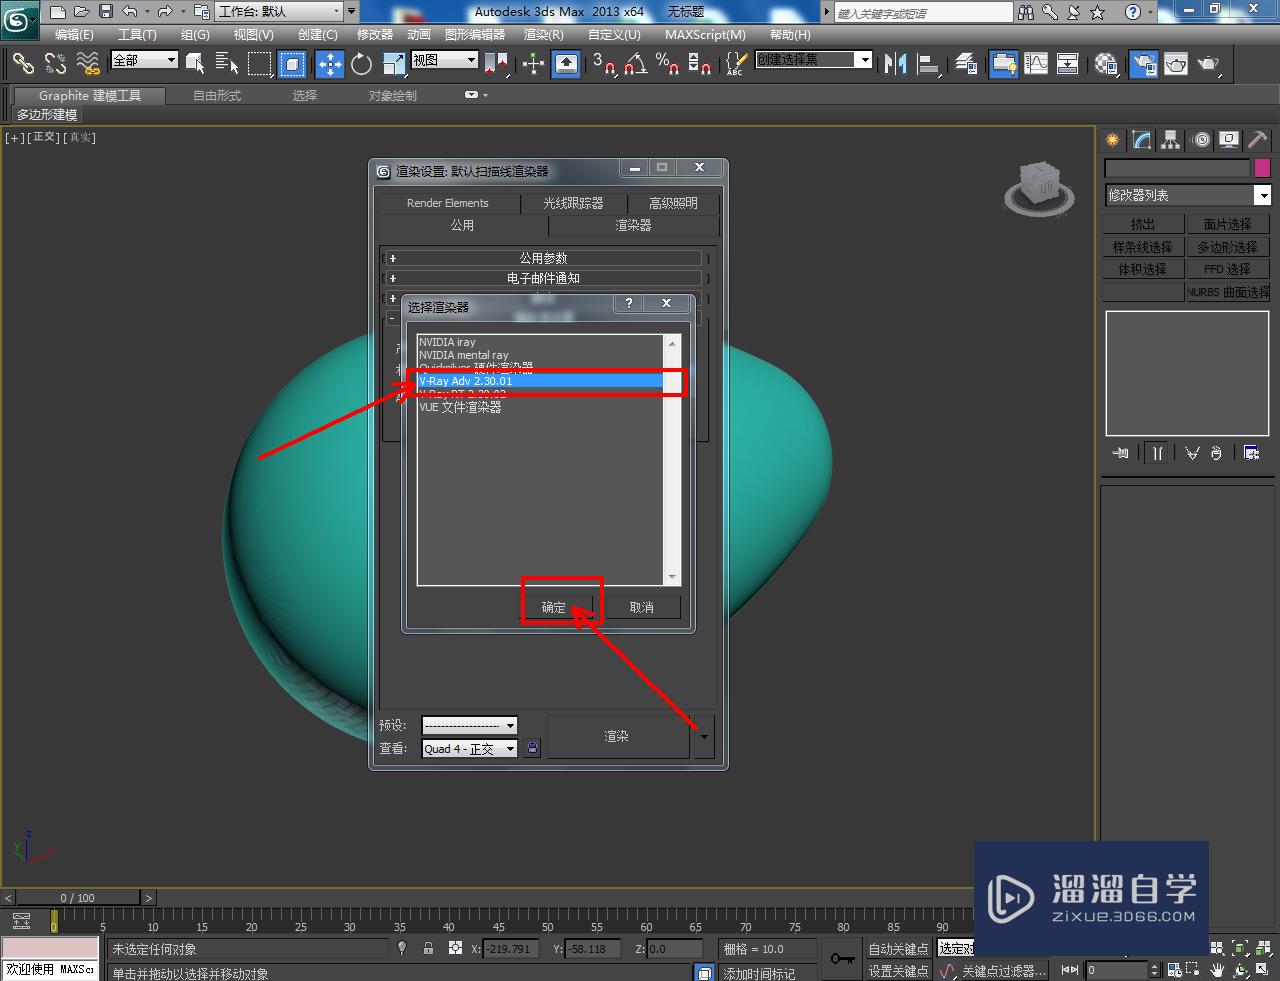This screenshot has height=981, width=1280.
Task: Open Select by Name list tool
Action: pyautogui.click(x=227, y=64)
